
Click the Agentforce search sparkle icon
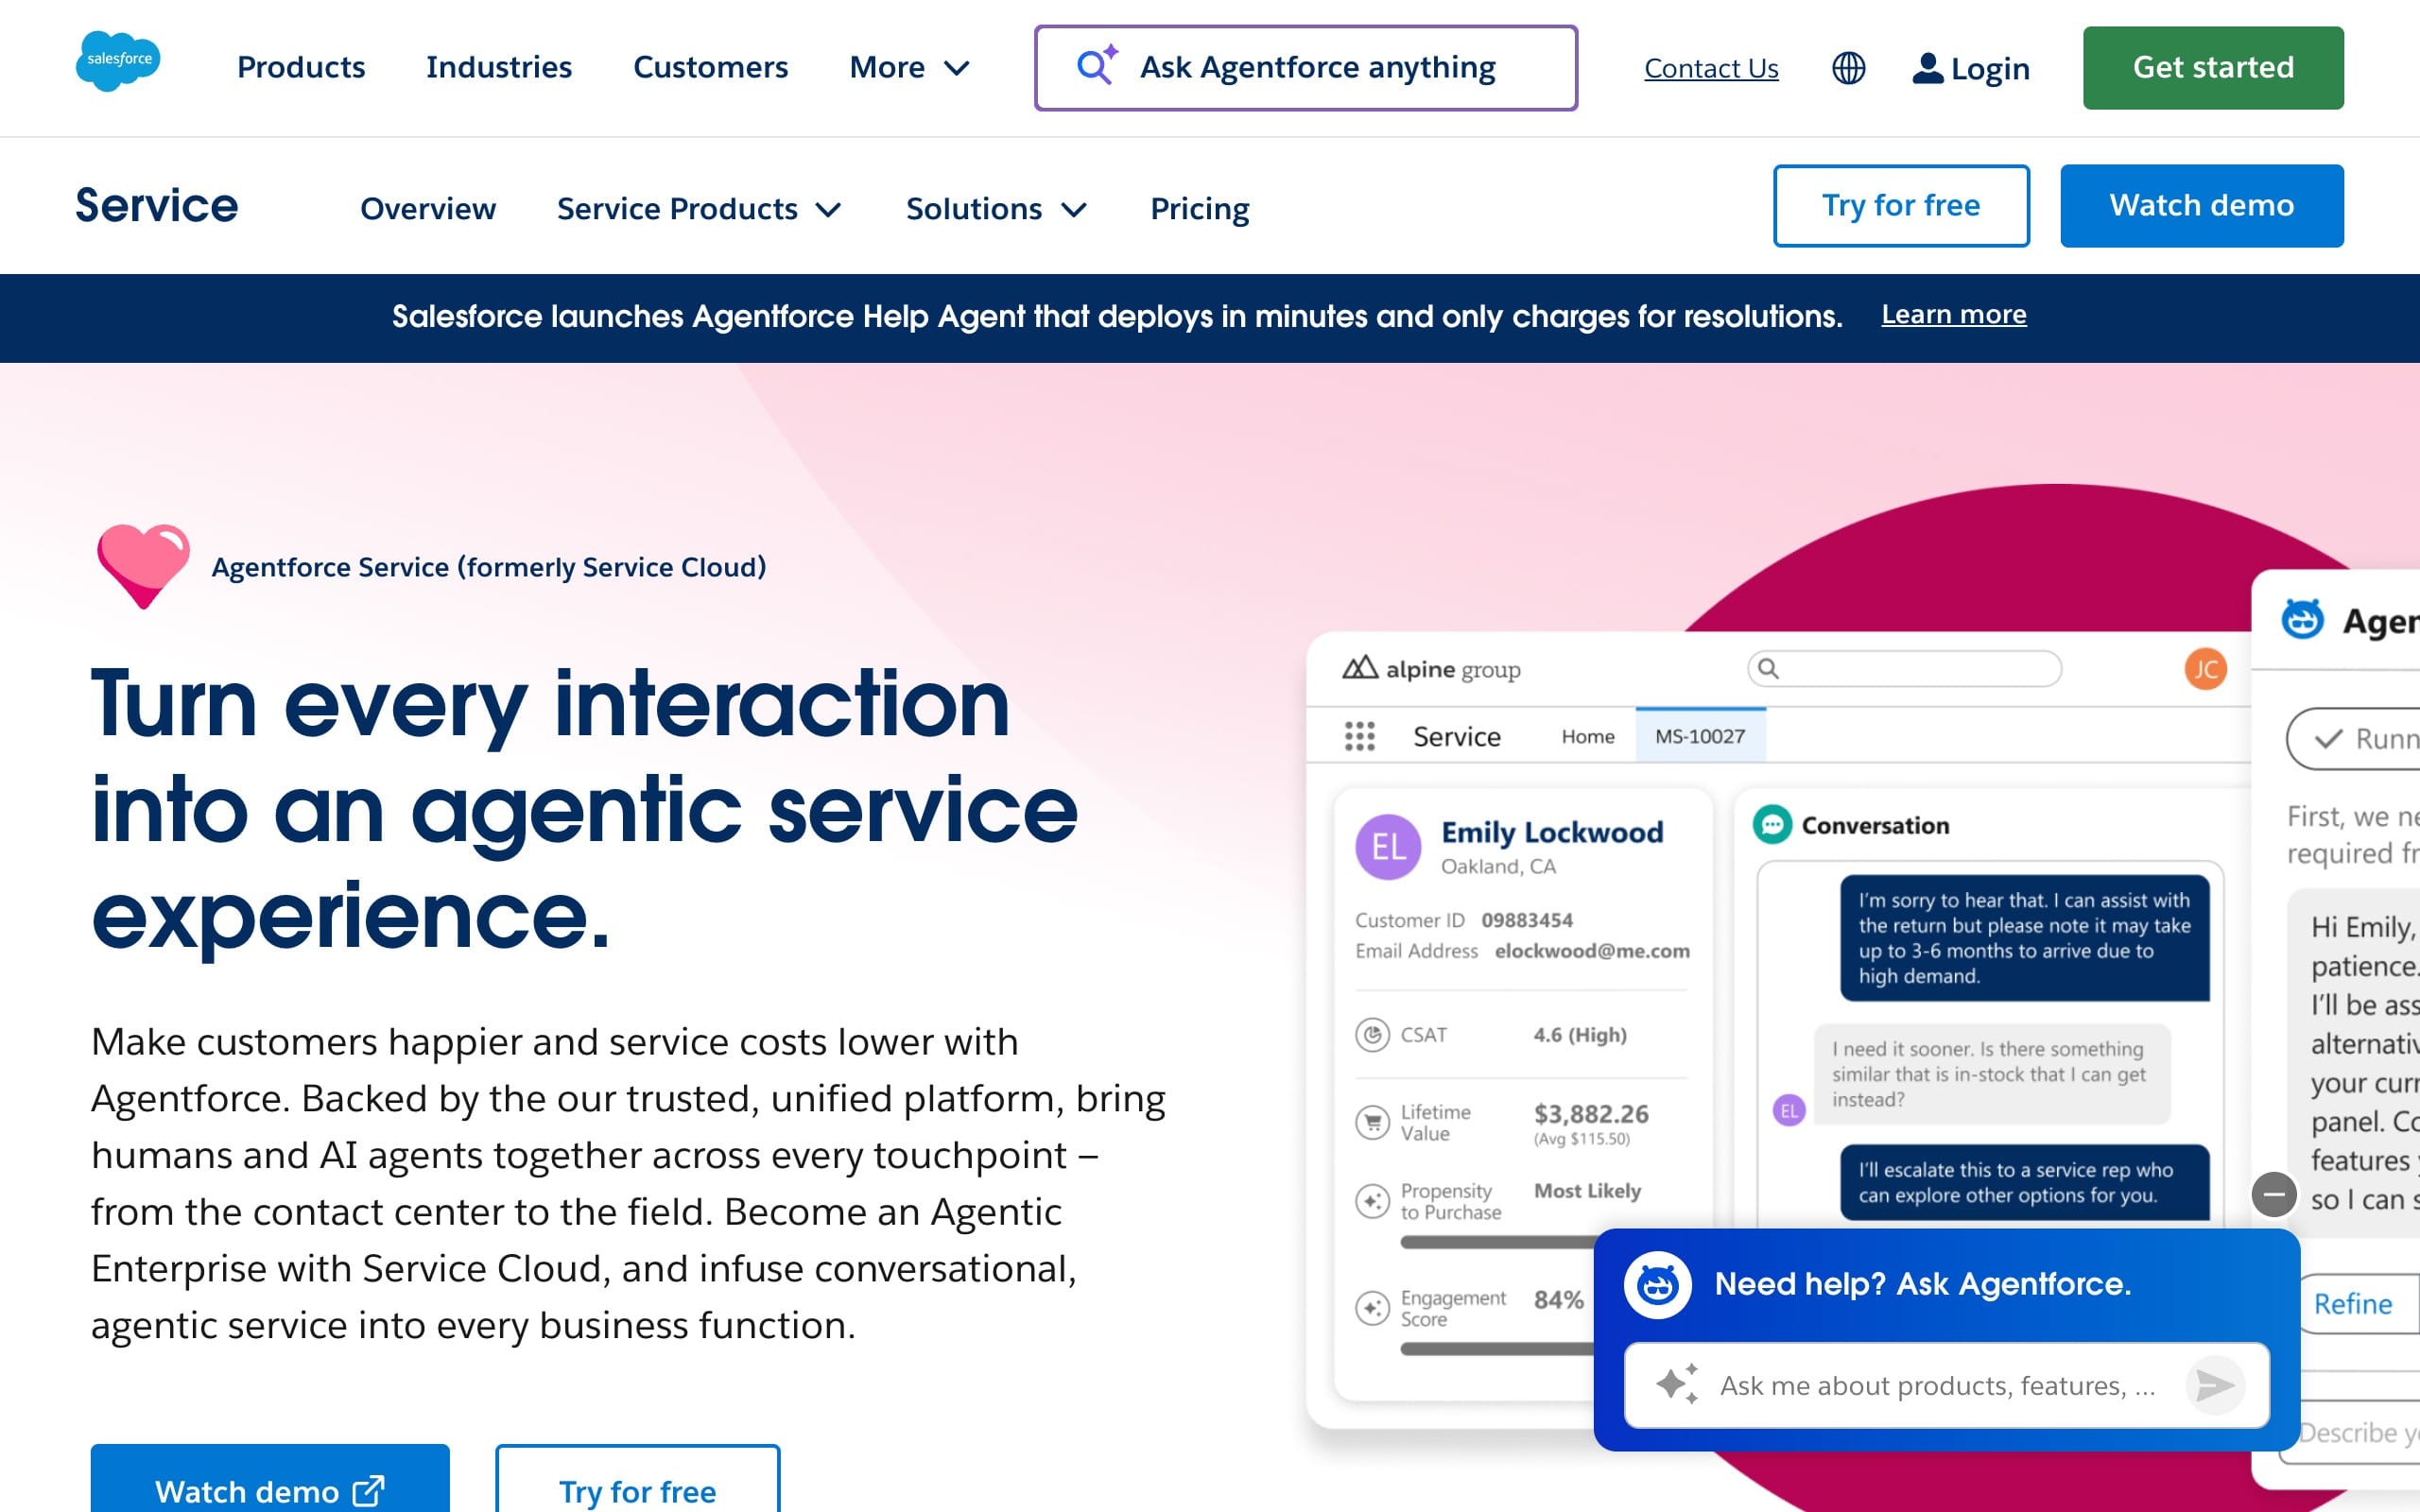tap(1096, 66)
